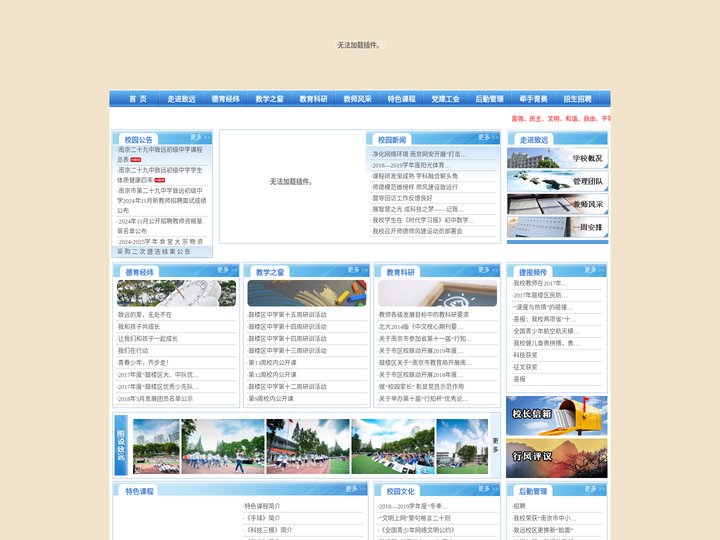Open 我和孩子共成长 article
The width and height of the screenshot is (720, 540).
click(x=139, y=326)
